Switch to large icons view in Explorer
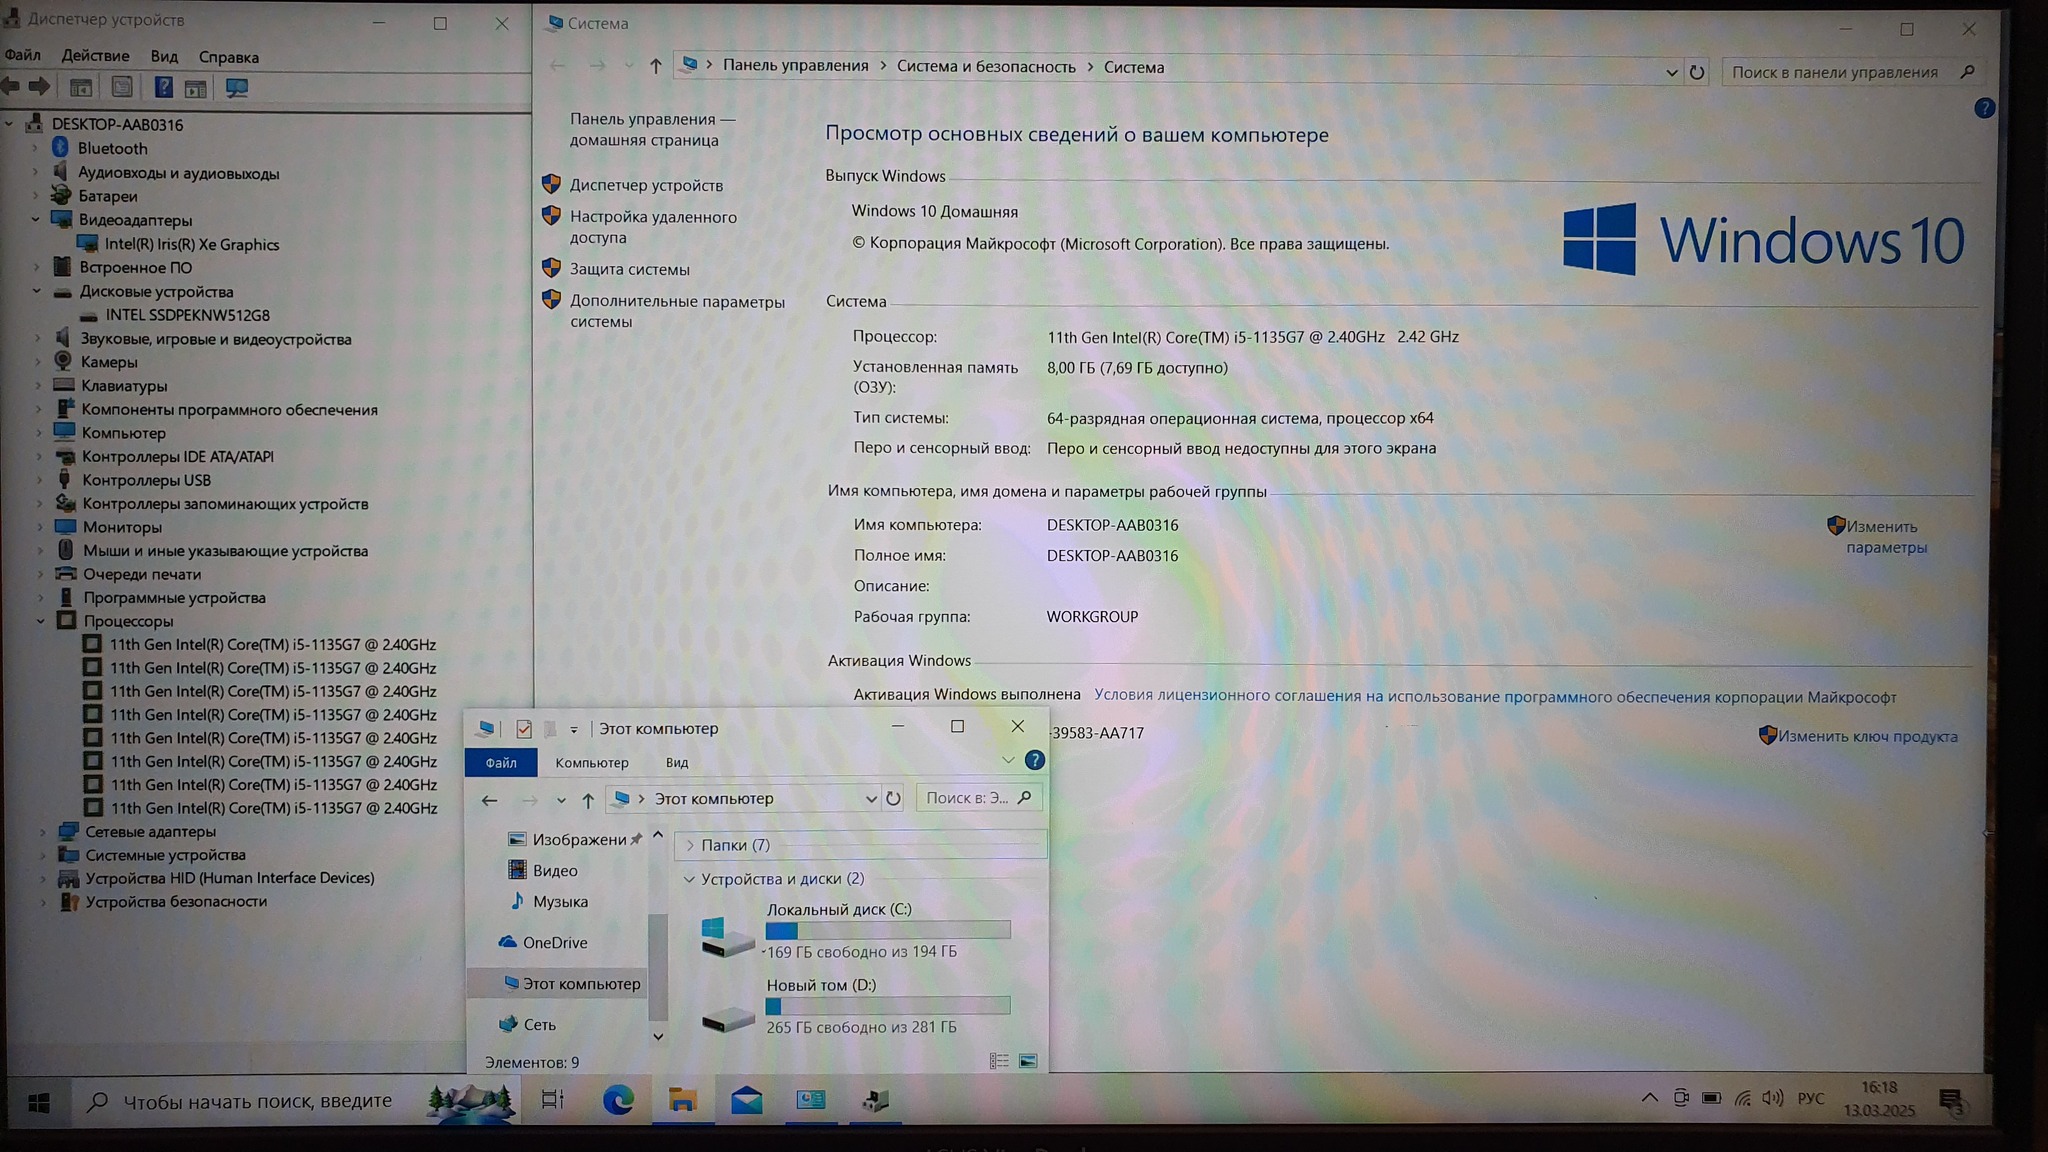 [x=1027, y=1061]
